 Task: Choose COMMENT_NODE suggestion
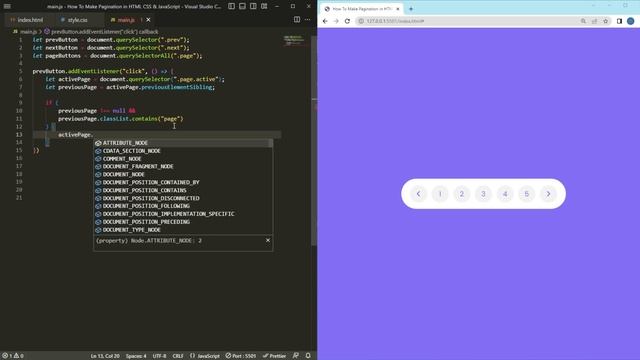pos(183,159)
